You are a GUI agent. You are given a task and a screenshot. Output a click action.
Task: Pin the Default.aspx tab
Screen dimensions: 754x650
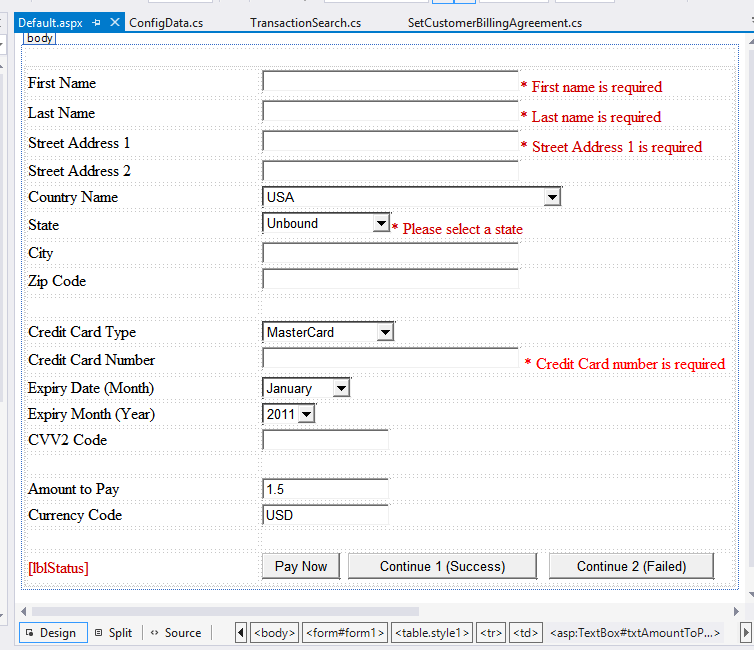(97, 22)
